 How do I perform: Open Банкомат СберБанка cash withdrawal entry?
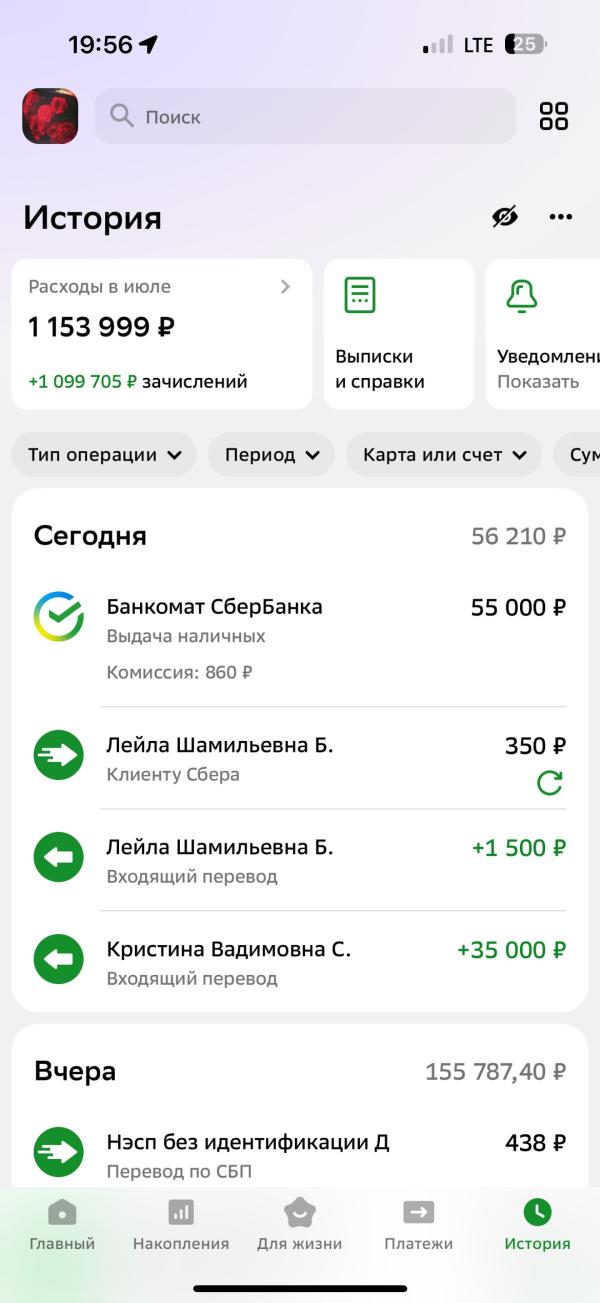click(300, 638)
